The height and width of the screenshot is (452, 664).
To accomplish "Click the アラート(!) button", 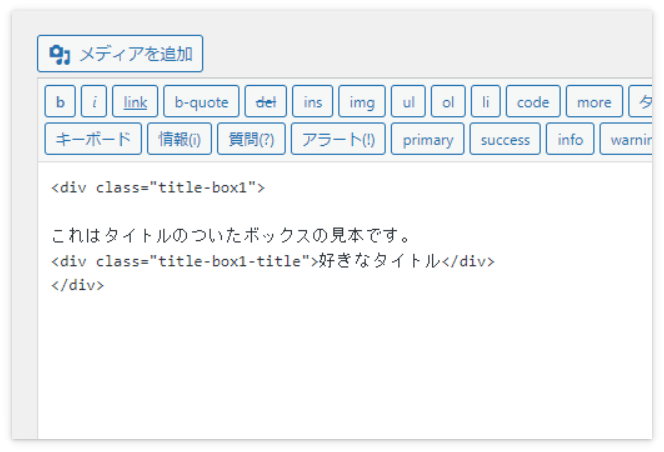I will [x=338, y=139].
